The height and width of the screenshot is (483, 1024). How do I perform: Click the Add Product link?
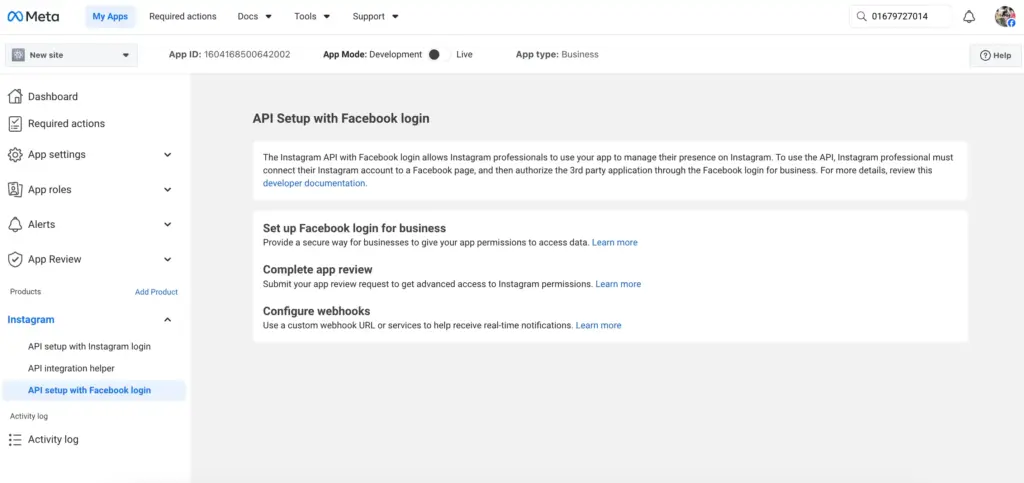[x=156, y=292]
